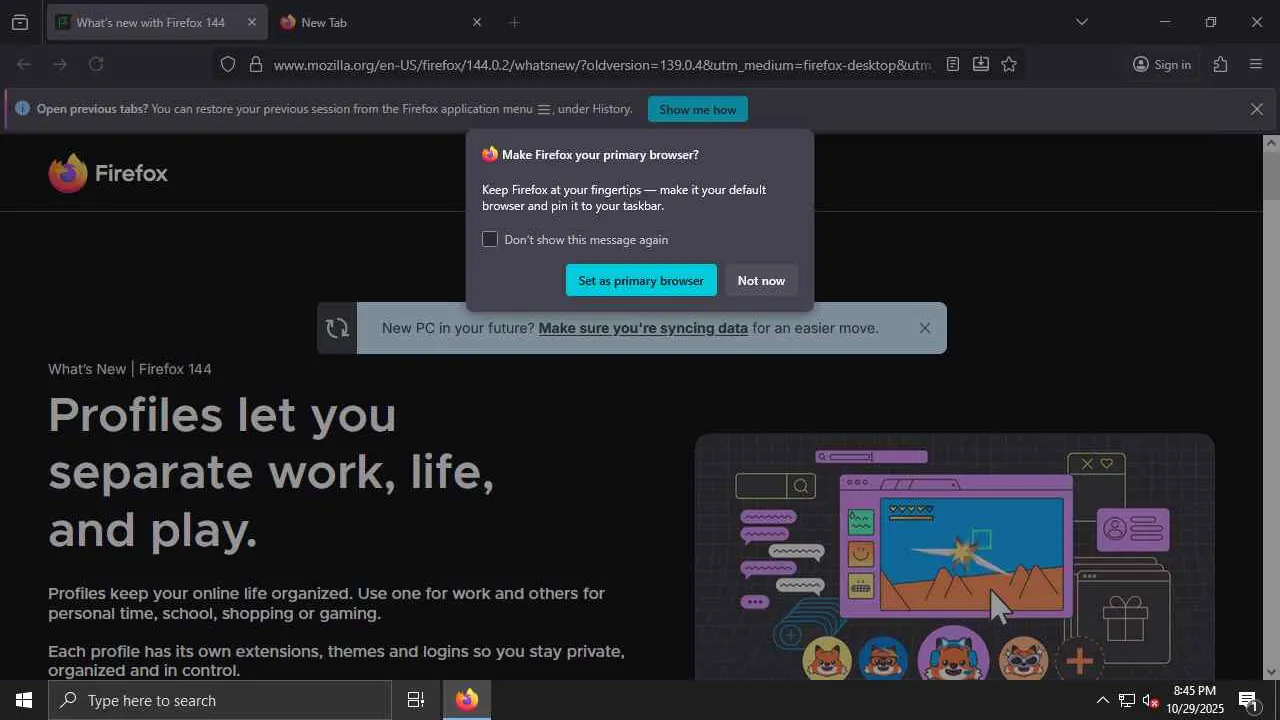
Task: Click the scrollbar down arrow
Action: point(1271,672)
